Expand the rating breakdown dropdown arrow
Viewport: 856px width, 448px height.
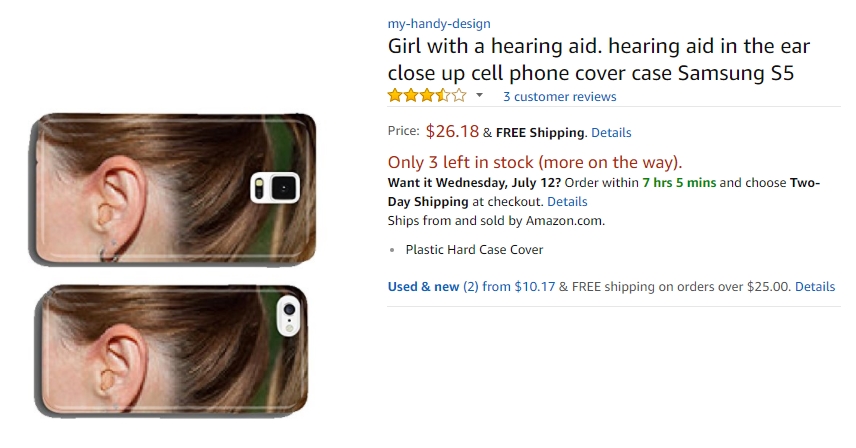click(x=479, y=95)
